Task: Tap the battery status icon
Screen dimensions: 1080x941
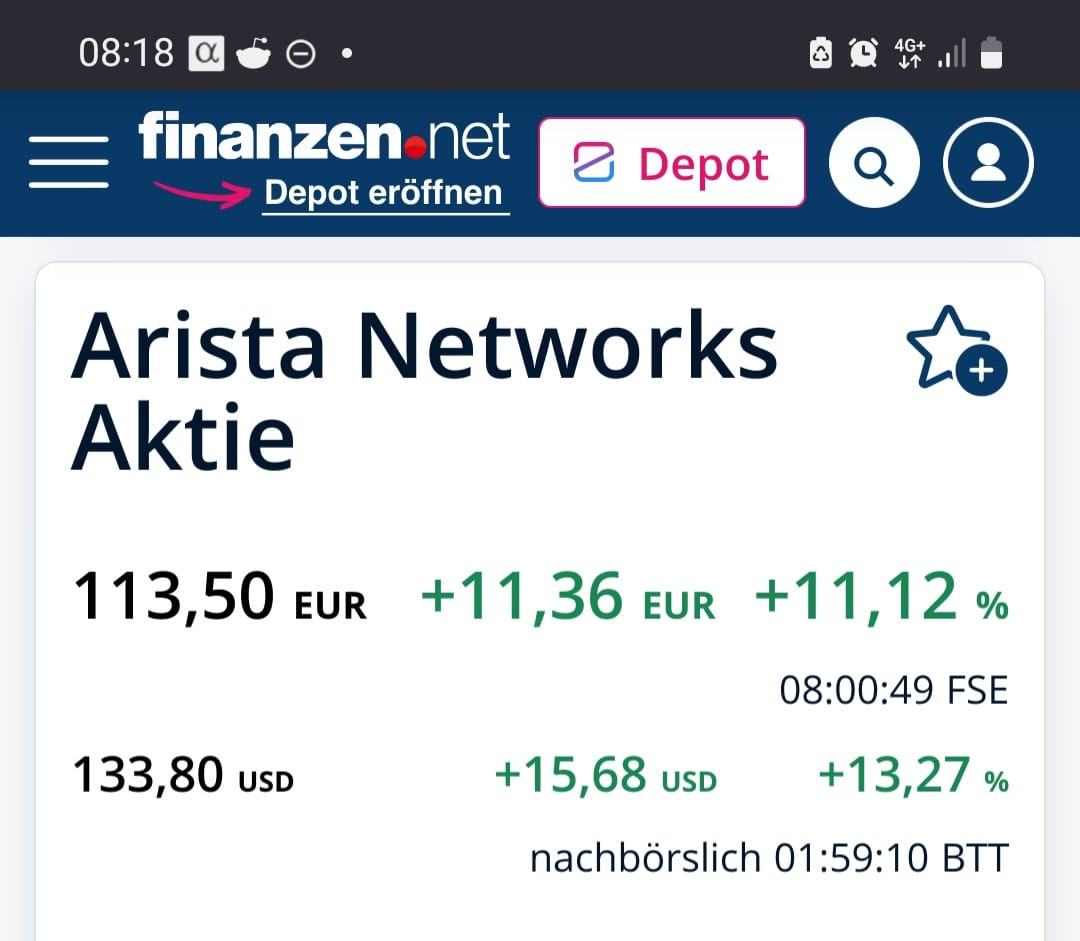Action: point(991,53)
